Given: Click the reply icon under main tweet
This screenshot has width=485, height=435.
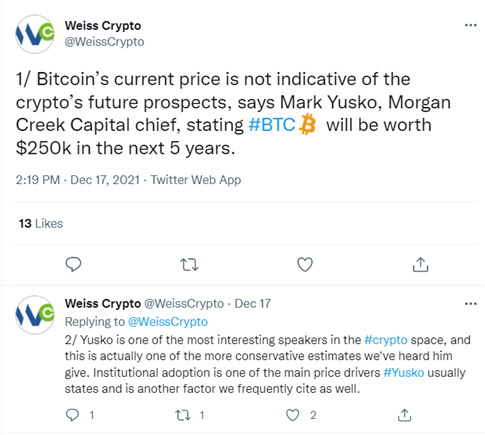Looking at the screenshot, I should [x=73, y=265].
